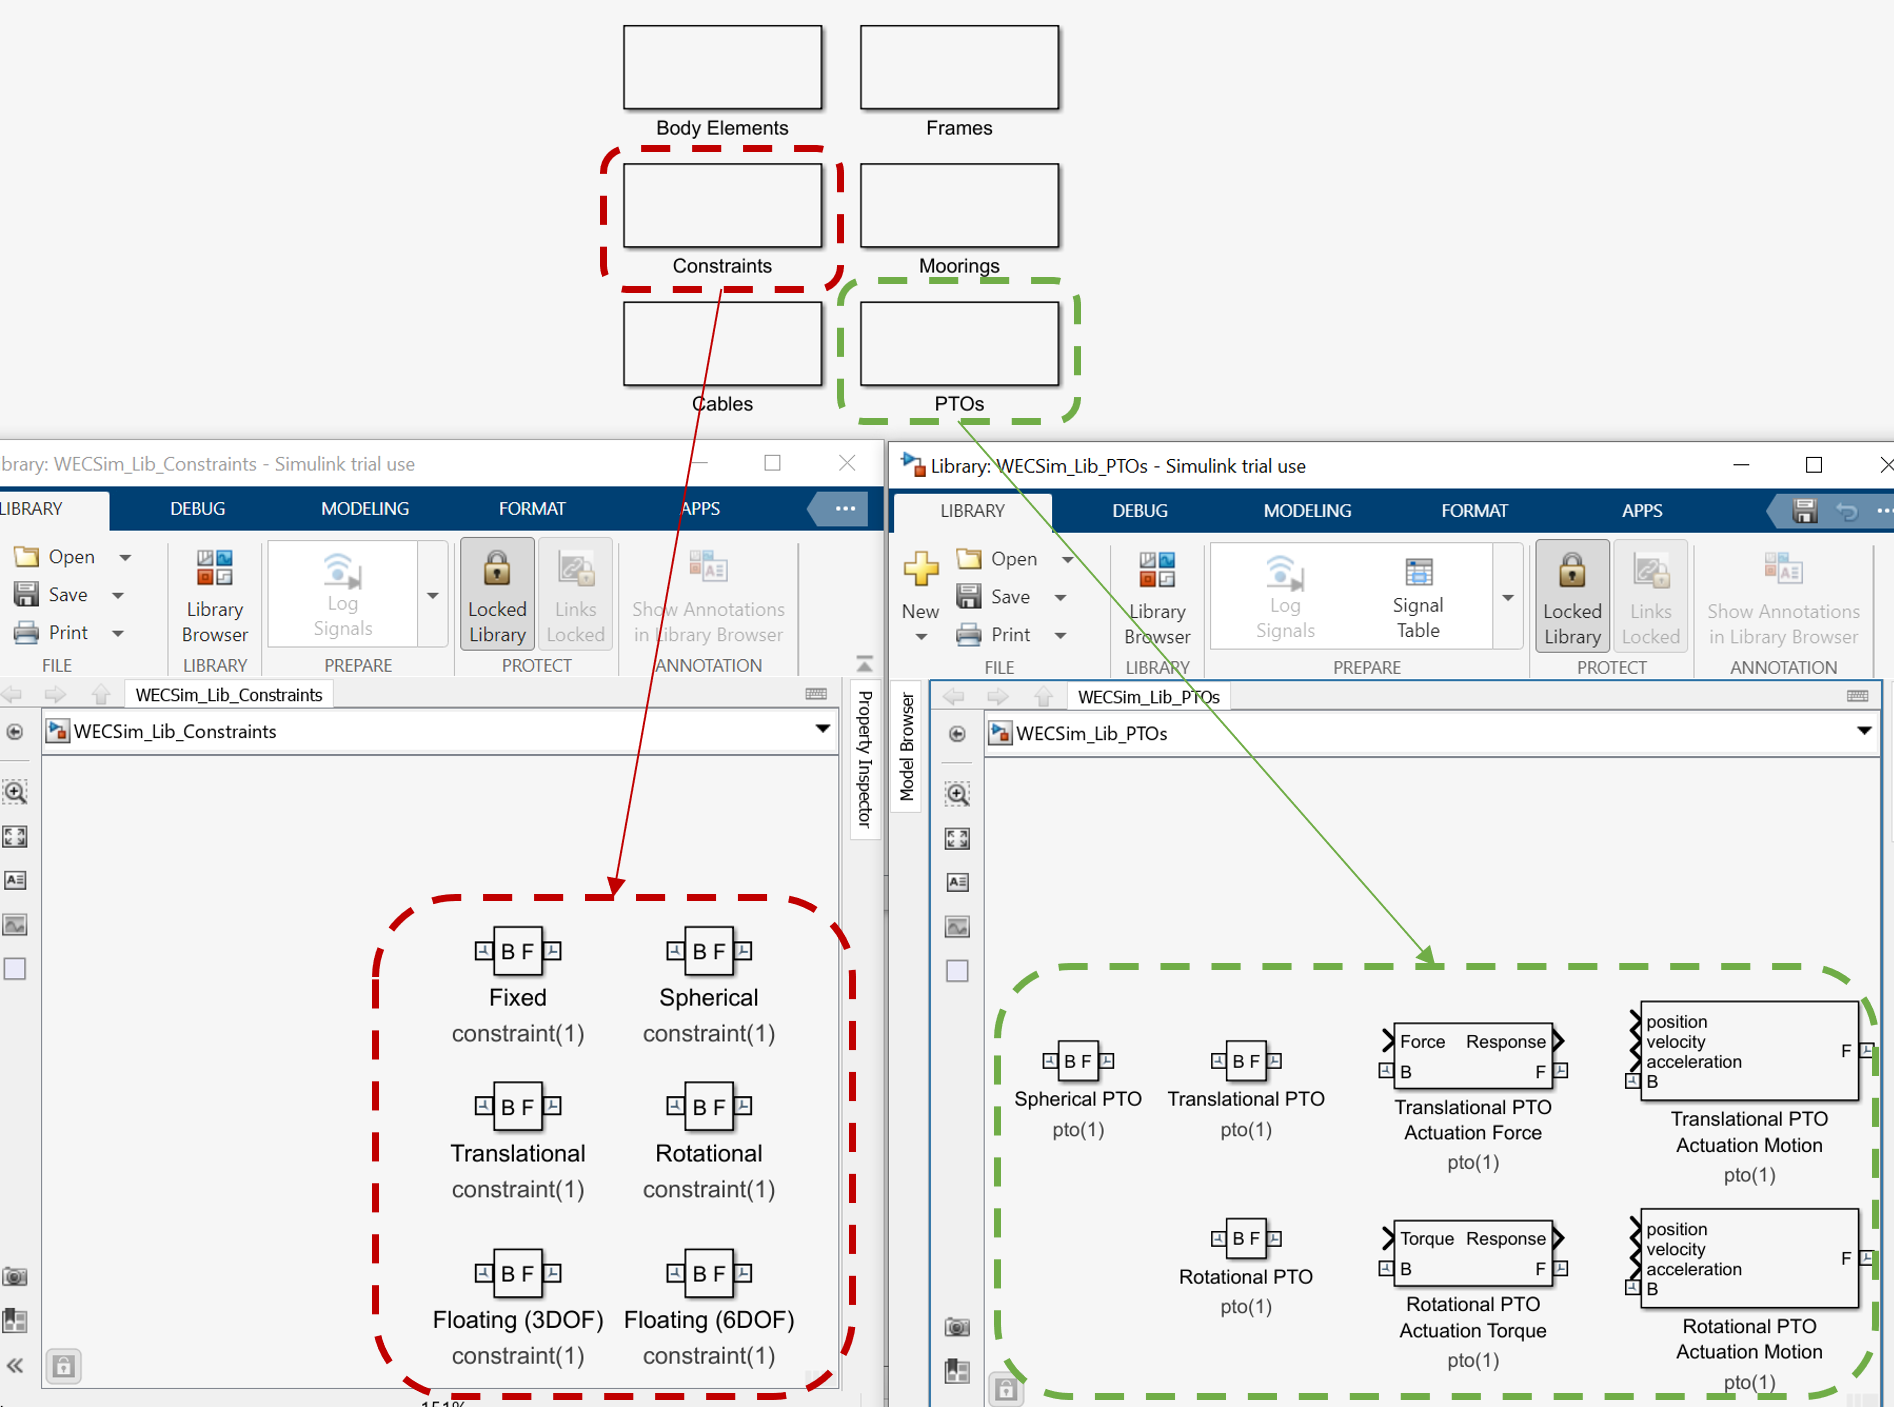Open the Signal Table in PTOs window
This screenshot has height=1407, width=1894.
(x=1418, y=598)
